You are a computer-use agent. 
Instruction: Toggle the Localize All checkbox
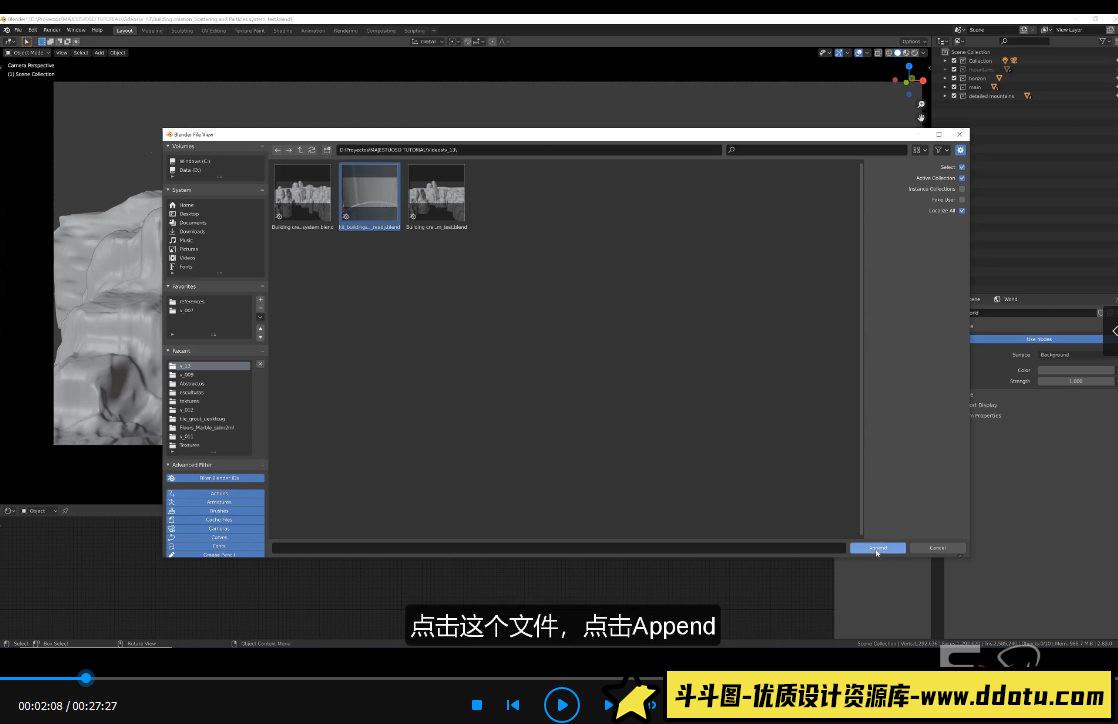point(962,210)
